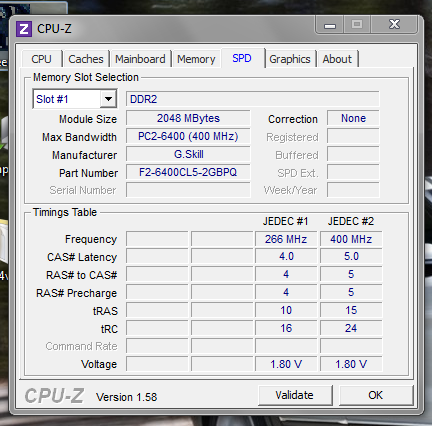Click the JEDEC #1 column header
The width and height of the screenshot is (432, 426).
point(285,221)
